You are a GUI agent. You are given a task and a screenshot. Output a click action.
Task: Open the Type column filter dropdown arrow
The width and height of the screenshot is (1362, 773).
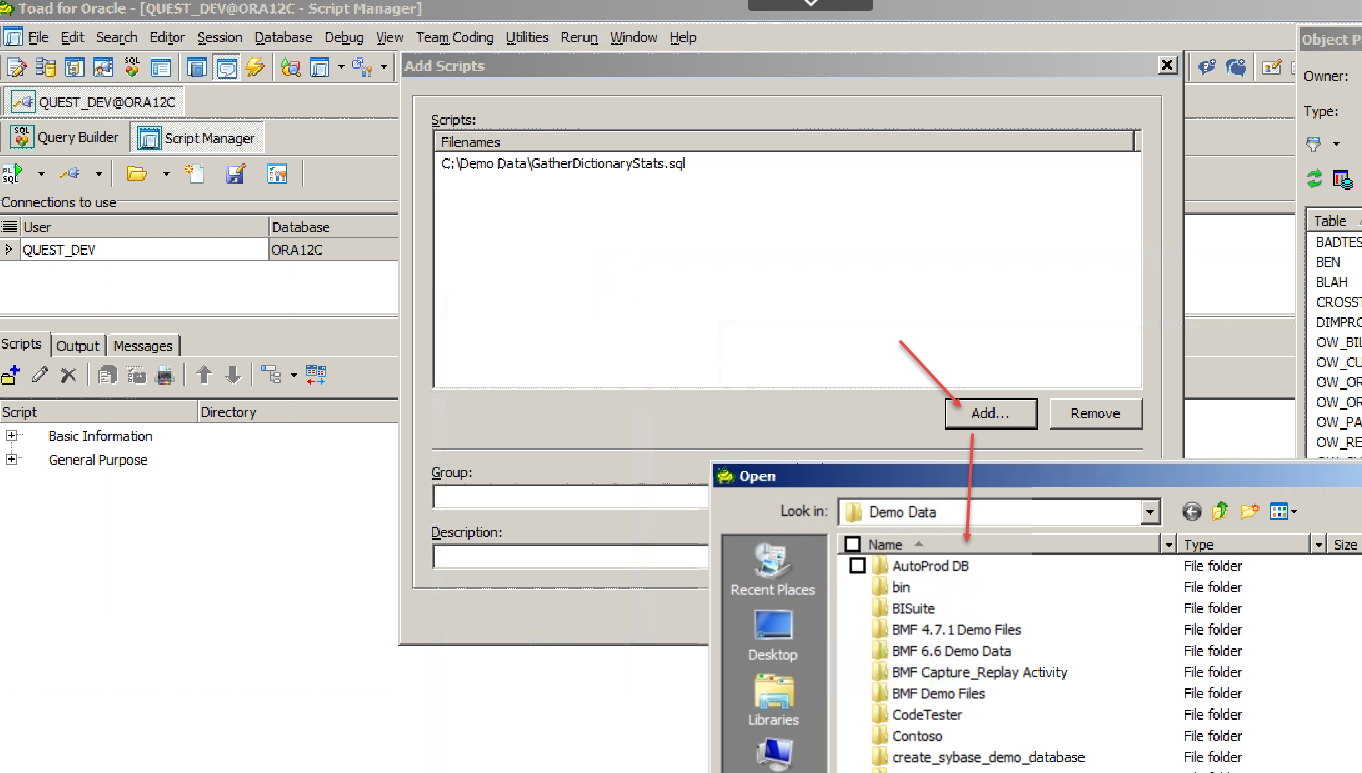pyautogui.click(x=1319, y=545)
